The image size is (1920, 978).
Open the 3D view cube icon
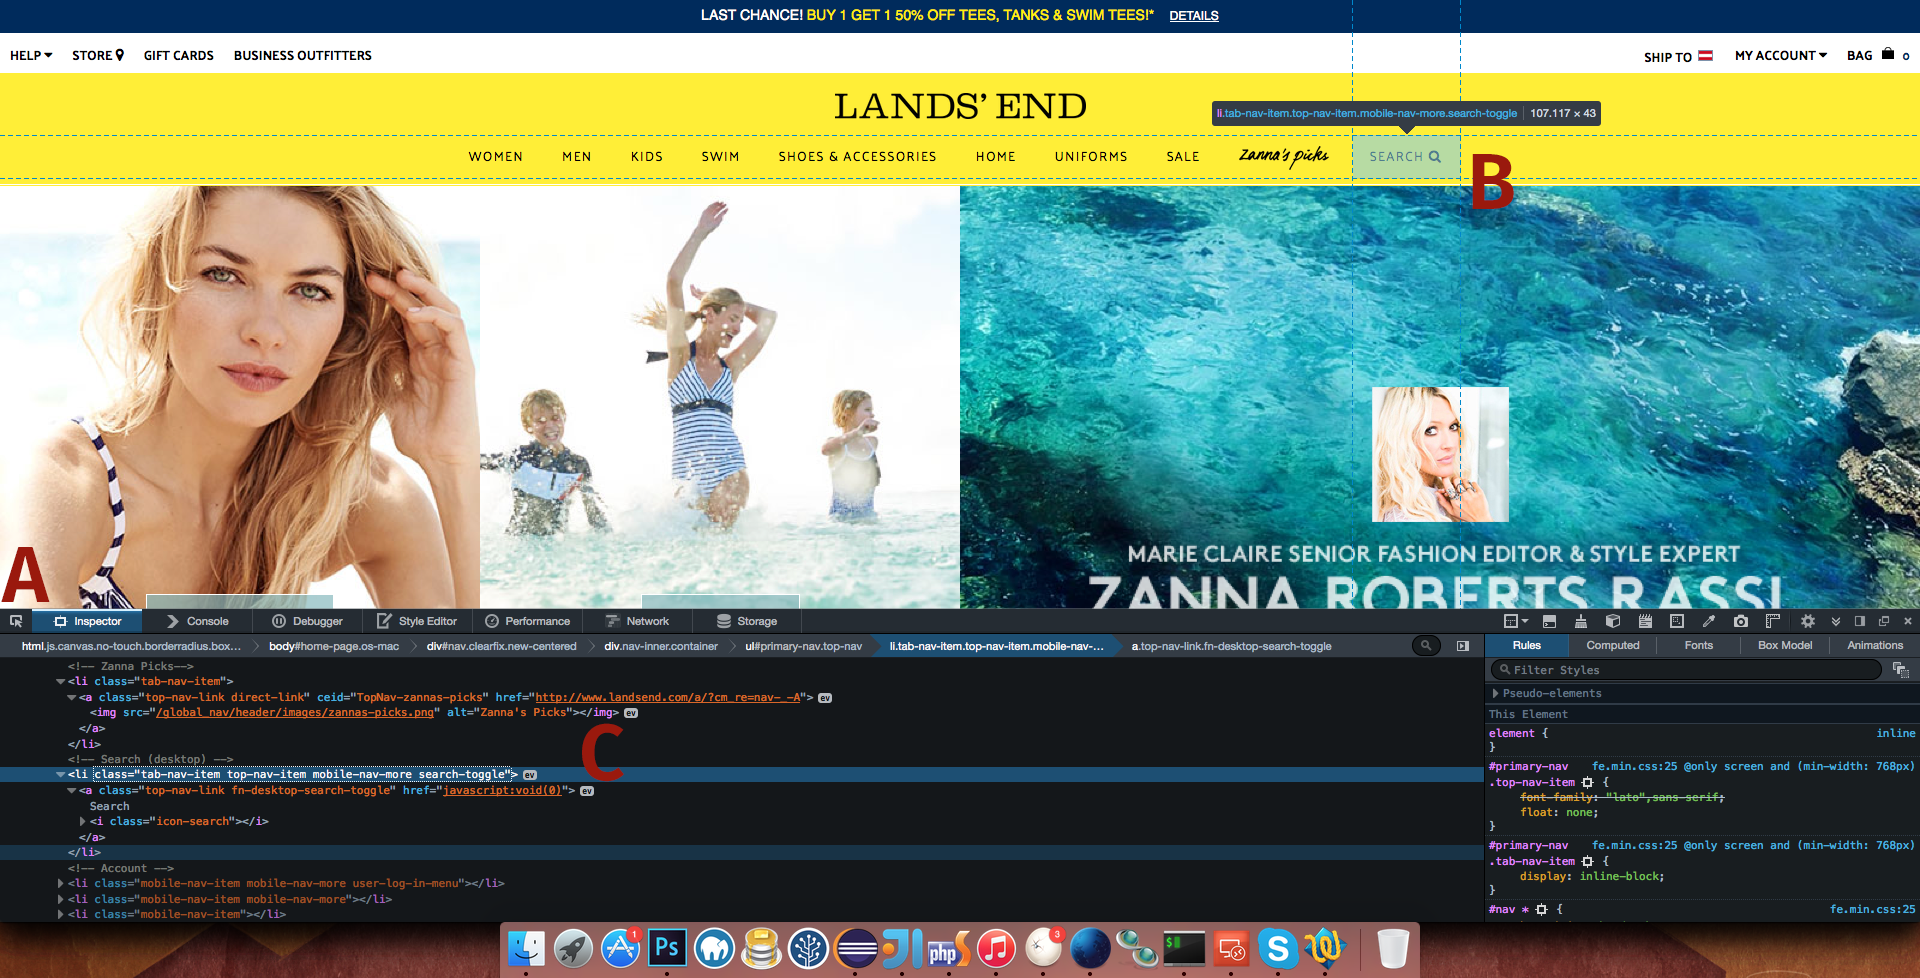pos(1613,621)
